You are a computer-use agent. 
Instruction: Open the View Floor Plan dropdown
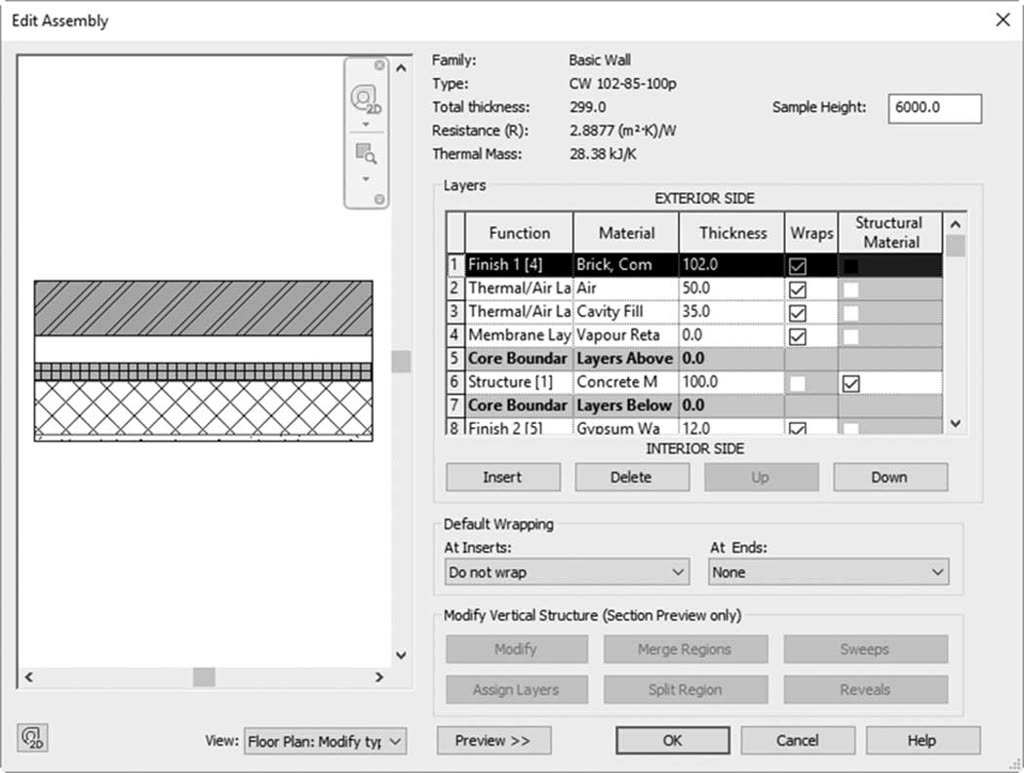325,742
